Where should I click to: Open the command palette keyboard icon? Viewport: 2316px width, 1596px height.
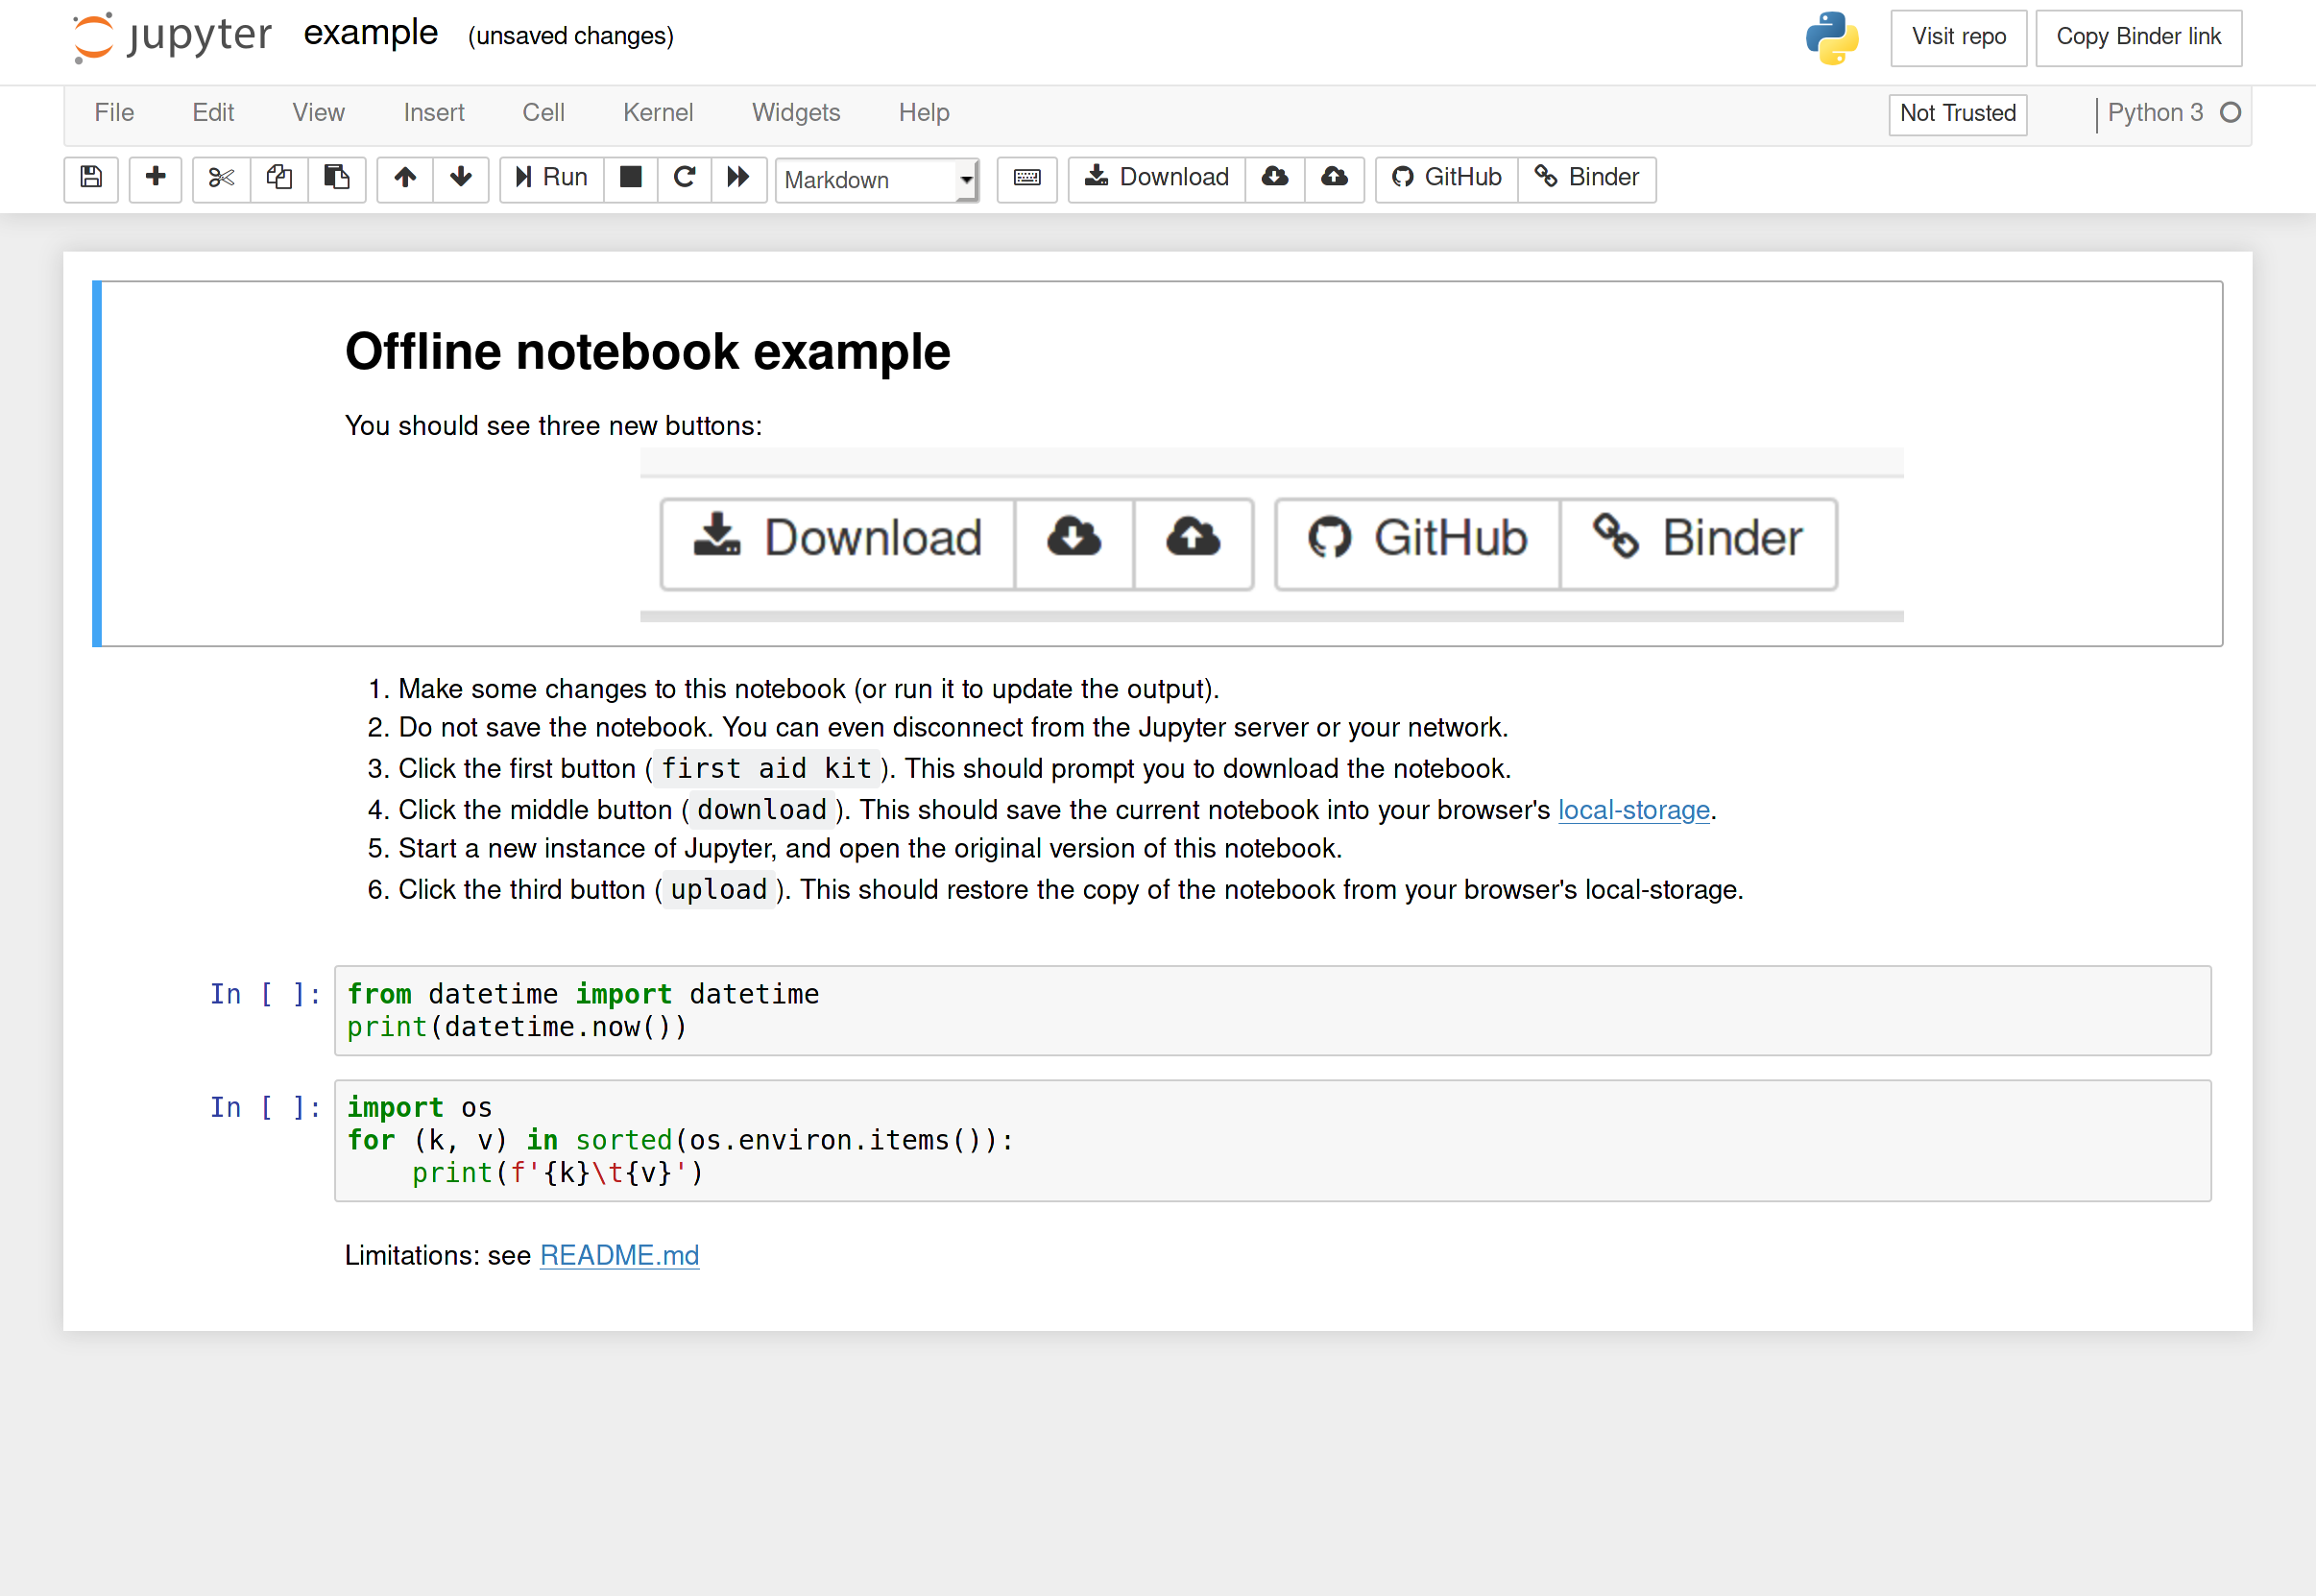point(1027,178)
